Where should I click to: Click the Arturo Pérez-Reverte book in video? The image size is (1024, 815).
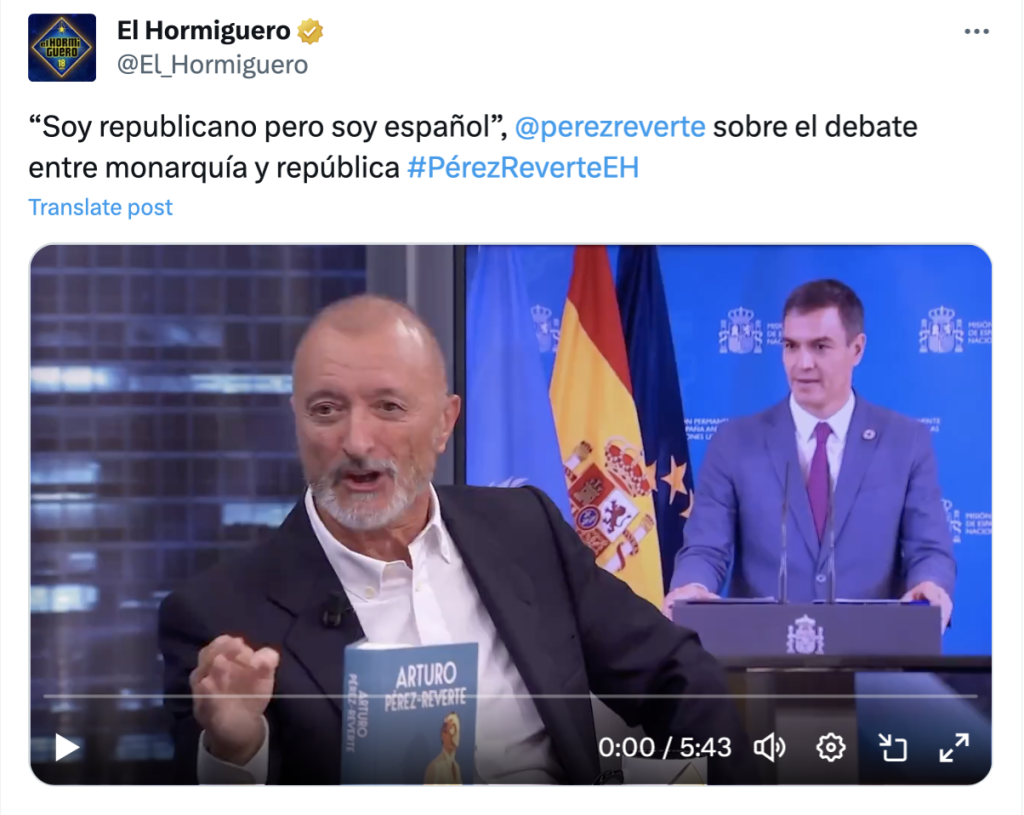410,713
